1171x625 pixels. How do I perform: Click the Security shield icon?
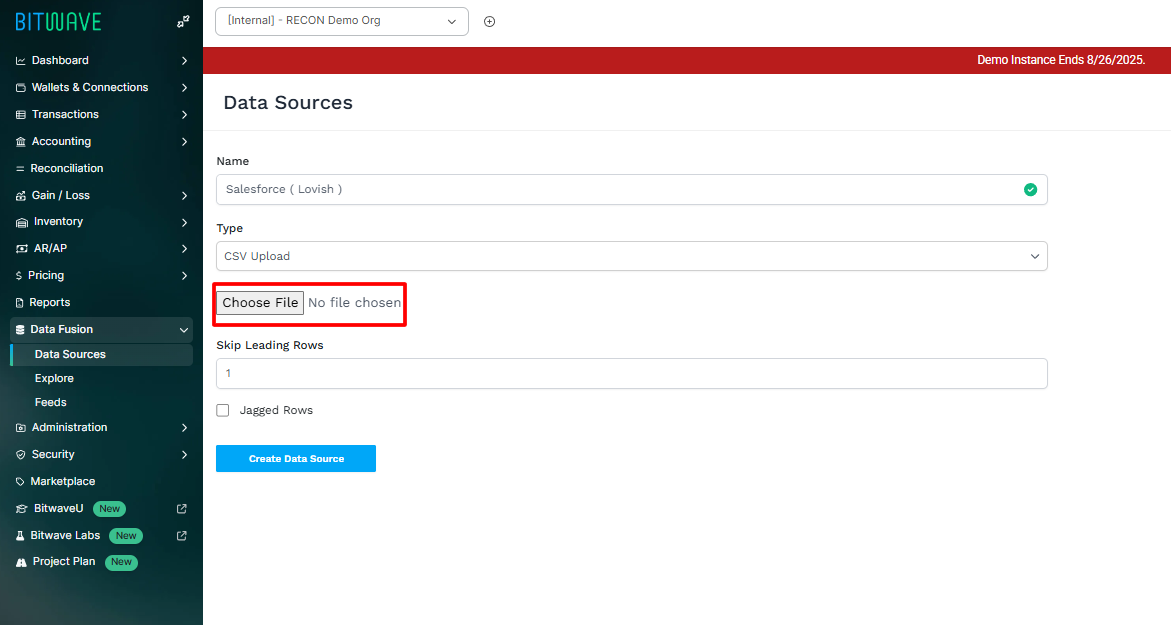(x=20, y=455)
